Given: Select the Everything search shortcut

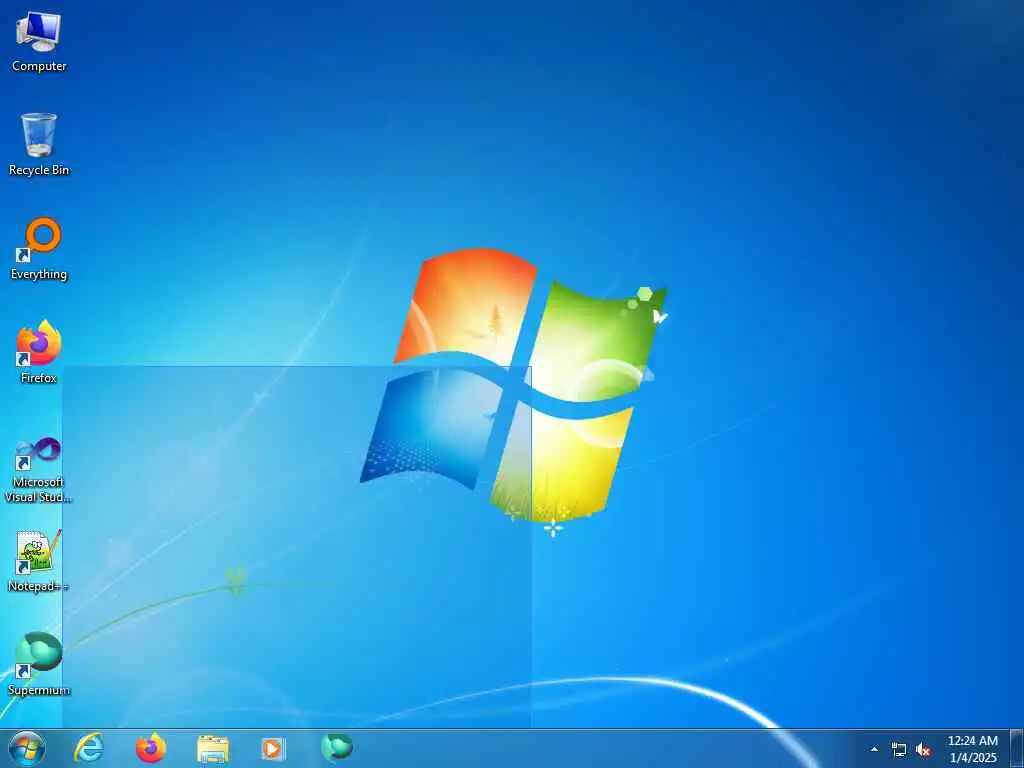Looking at the screenshot, I should click(39, 249).
